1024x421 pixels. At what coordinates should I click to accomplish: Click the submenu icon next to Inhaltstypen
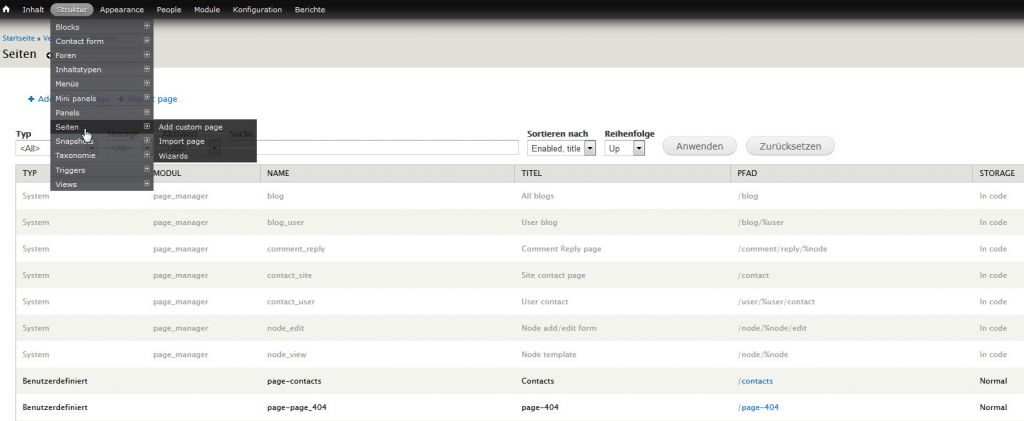click(x=147, y=70)
